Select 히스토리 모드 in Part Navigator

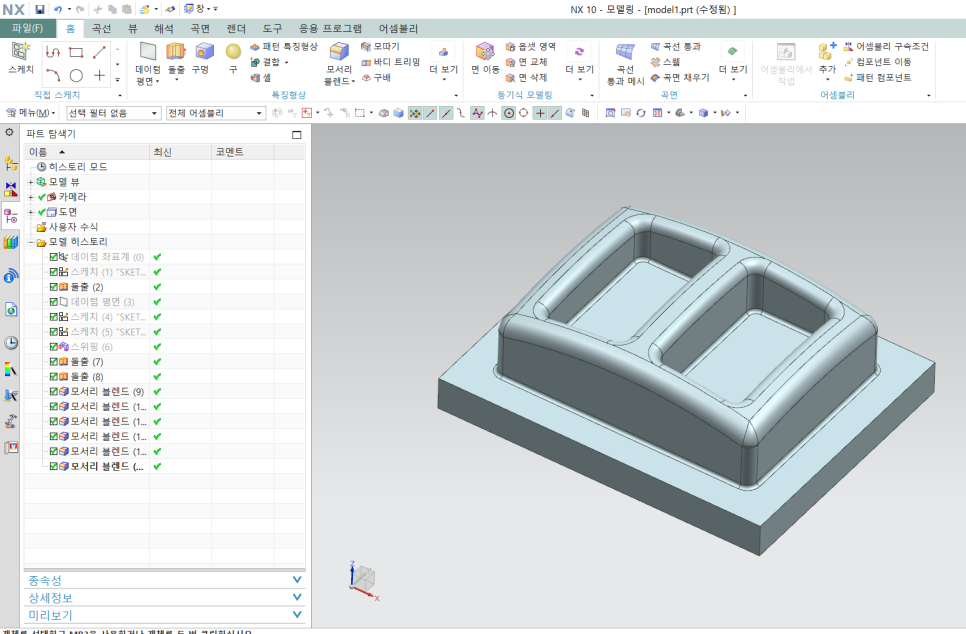click(x=78, y=167)
